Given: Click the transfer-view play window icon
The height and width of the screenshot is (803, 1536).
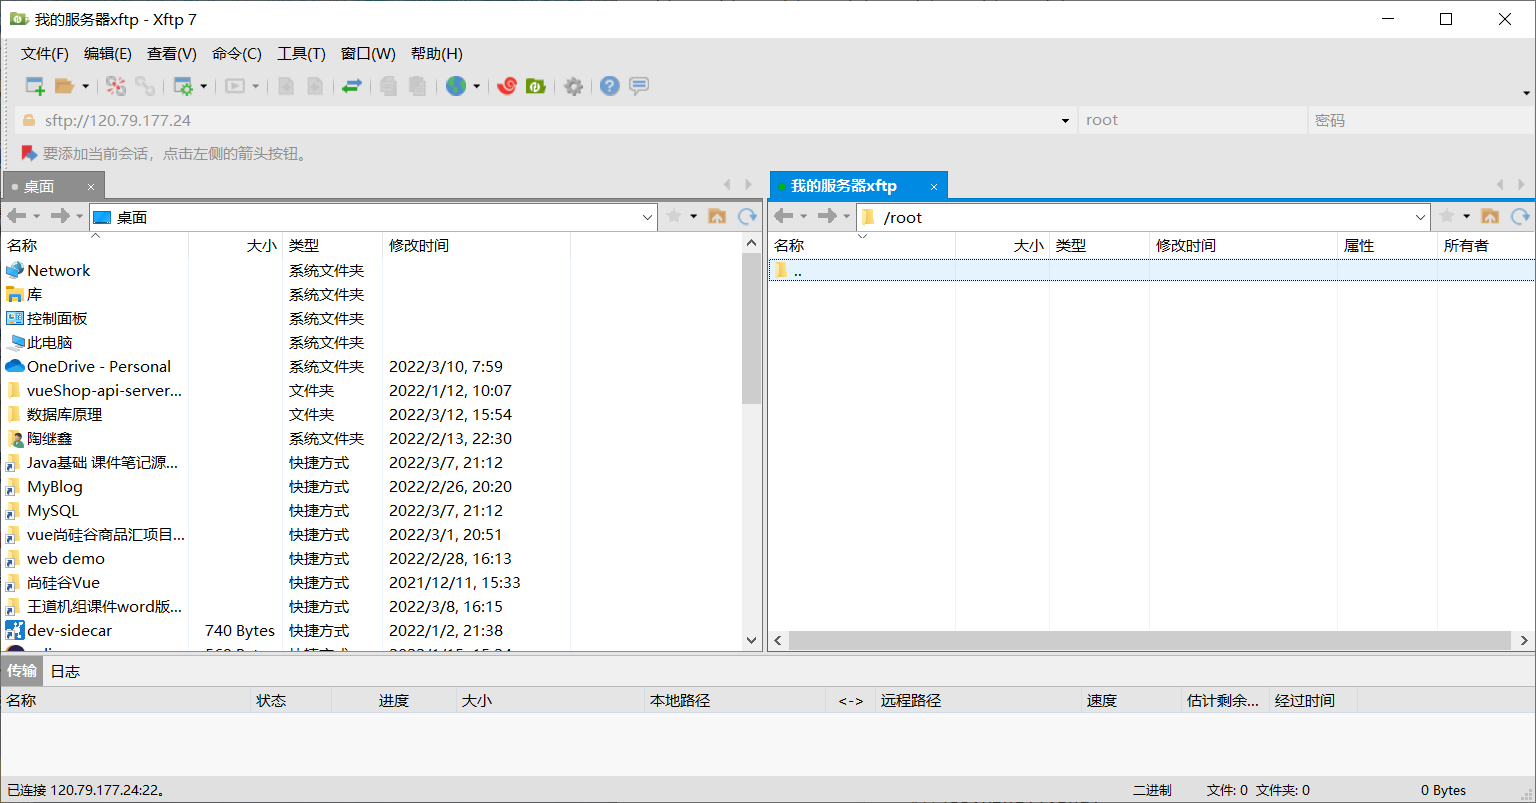Looking at the screenshot, I should (x=235, y=86).
